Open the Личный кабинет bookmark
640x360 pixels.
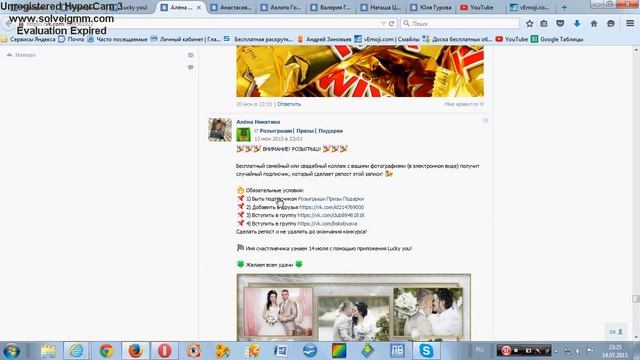point(186,39)
